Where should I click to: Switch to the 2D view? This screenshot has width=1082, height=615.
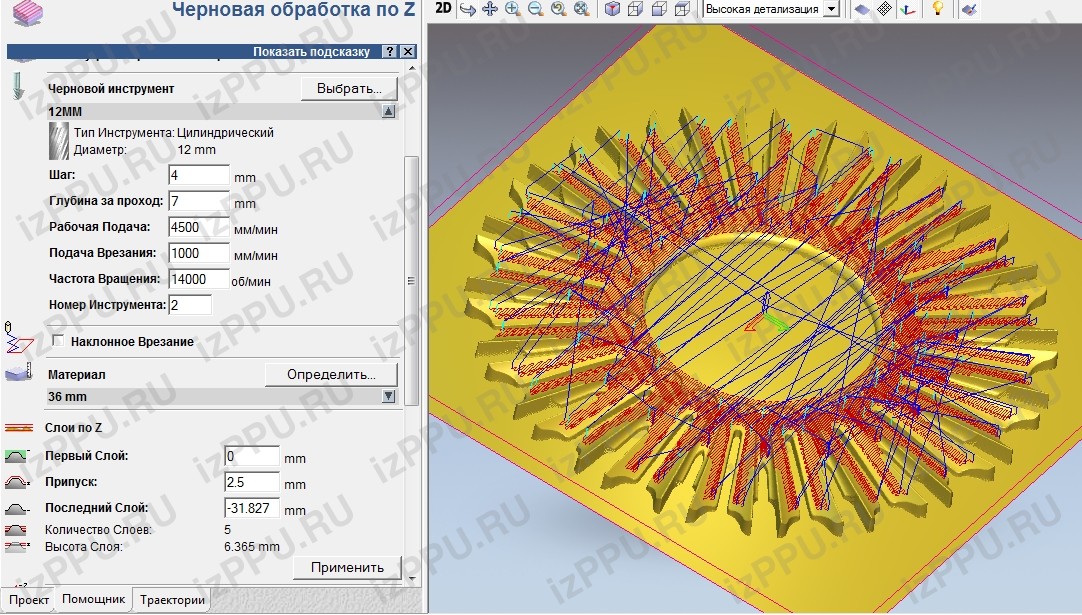coord(443,9)
